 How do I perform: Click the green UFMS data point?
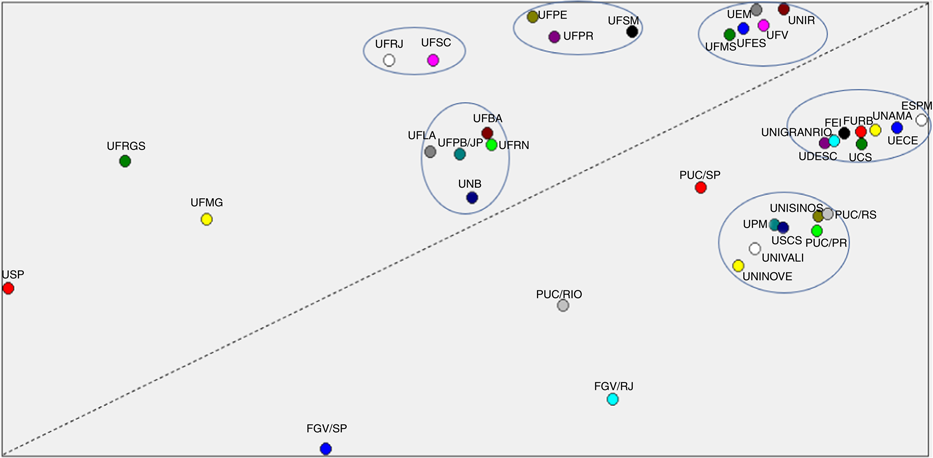tap(730, 35)
